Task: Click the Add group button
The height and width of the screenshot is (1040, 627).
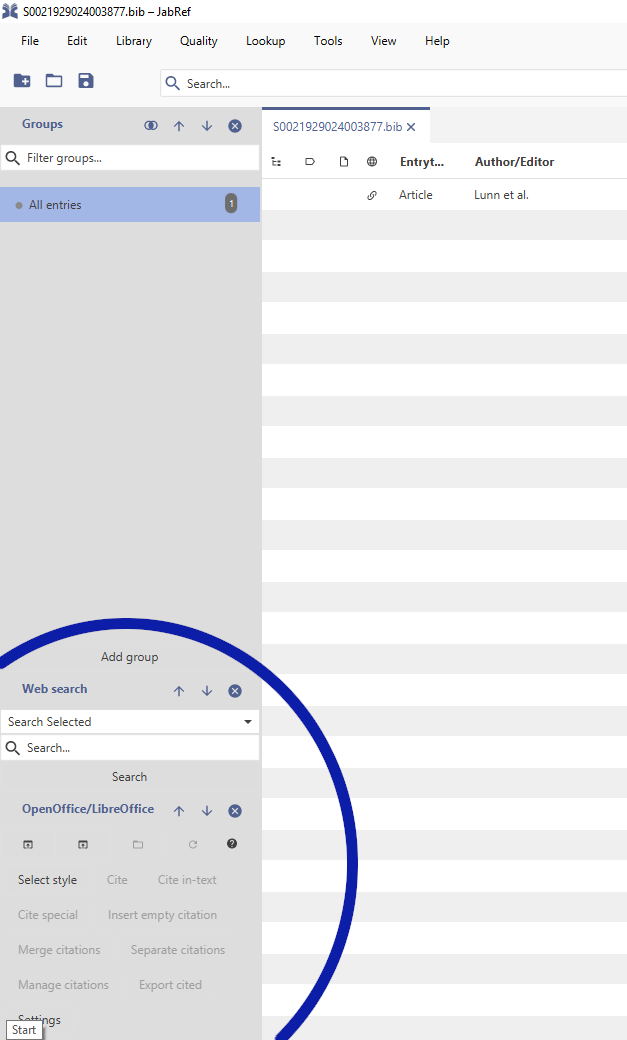Action: coord(129,657)
